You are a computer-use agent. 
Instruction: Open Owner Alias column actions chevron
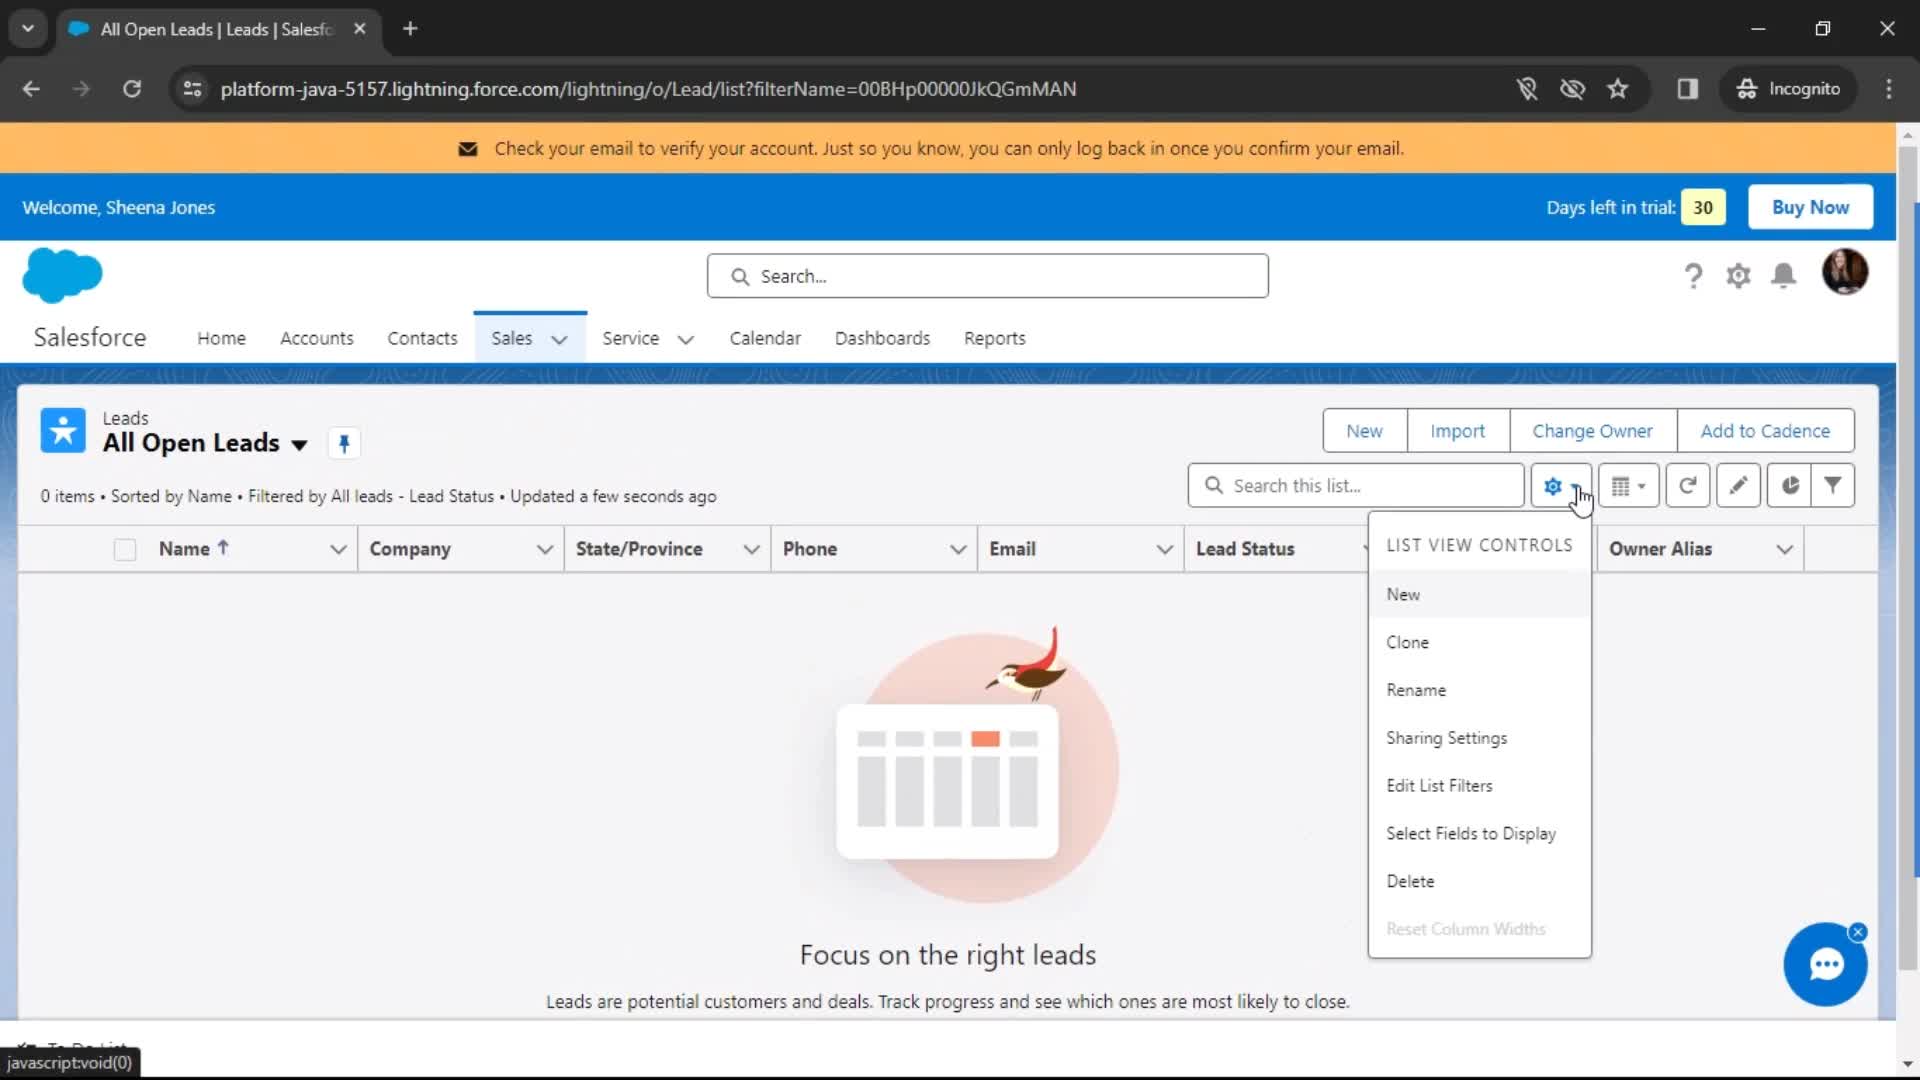(1785, 549)
